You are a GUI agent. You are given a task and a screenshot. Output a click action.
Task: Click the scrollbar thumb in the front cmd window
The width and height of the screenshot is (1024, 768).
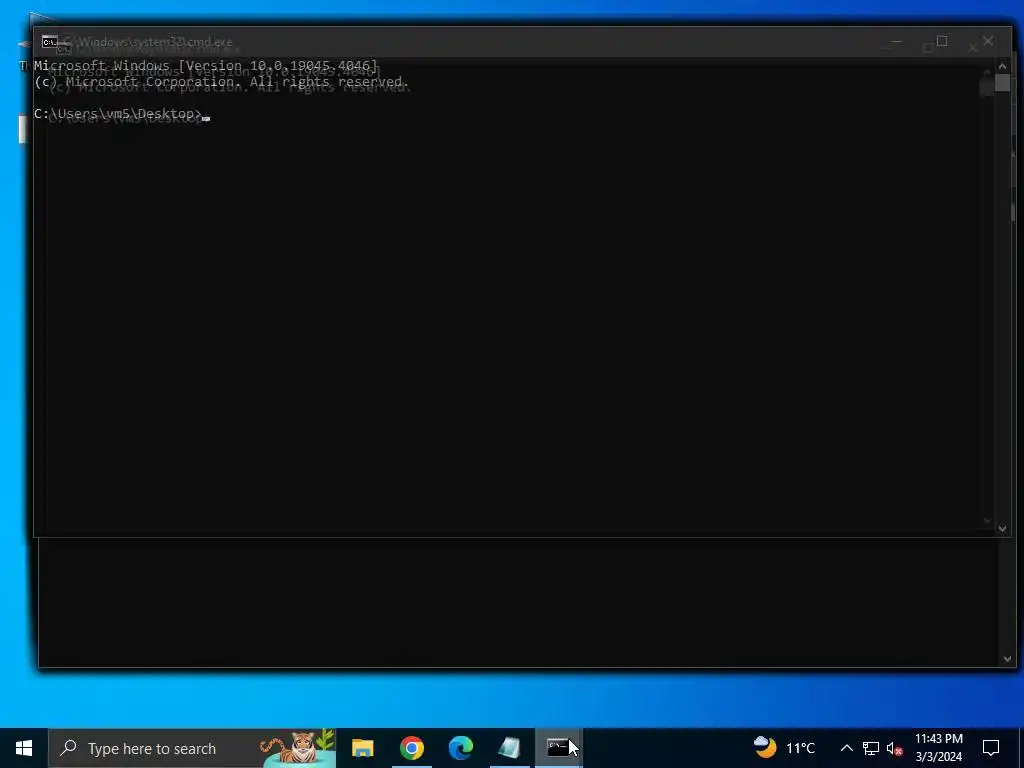click(1002, 83)
